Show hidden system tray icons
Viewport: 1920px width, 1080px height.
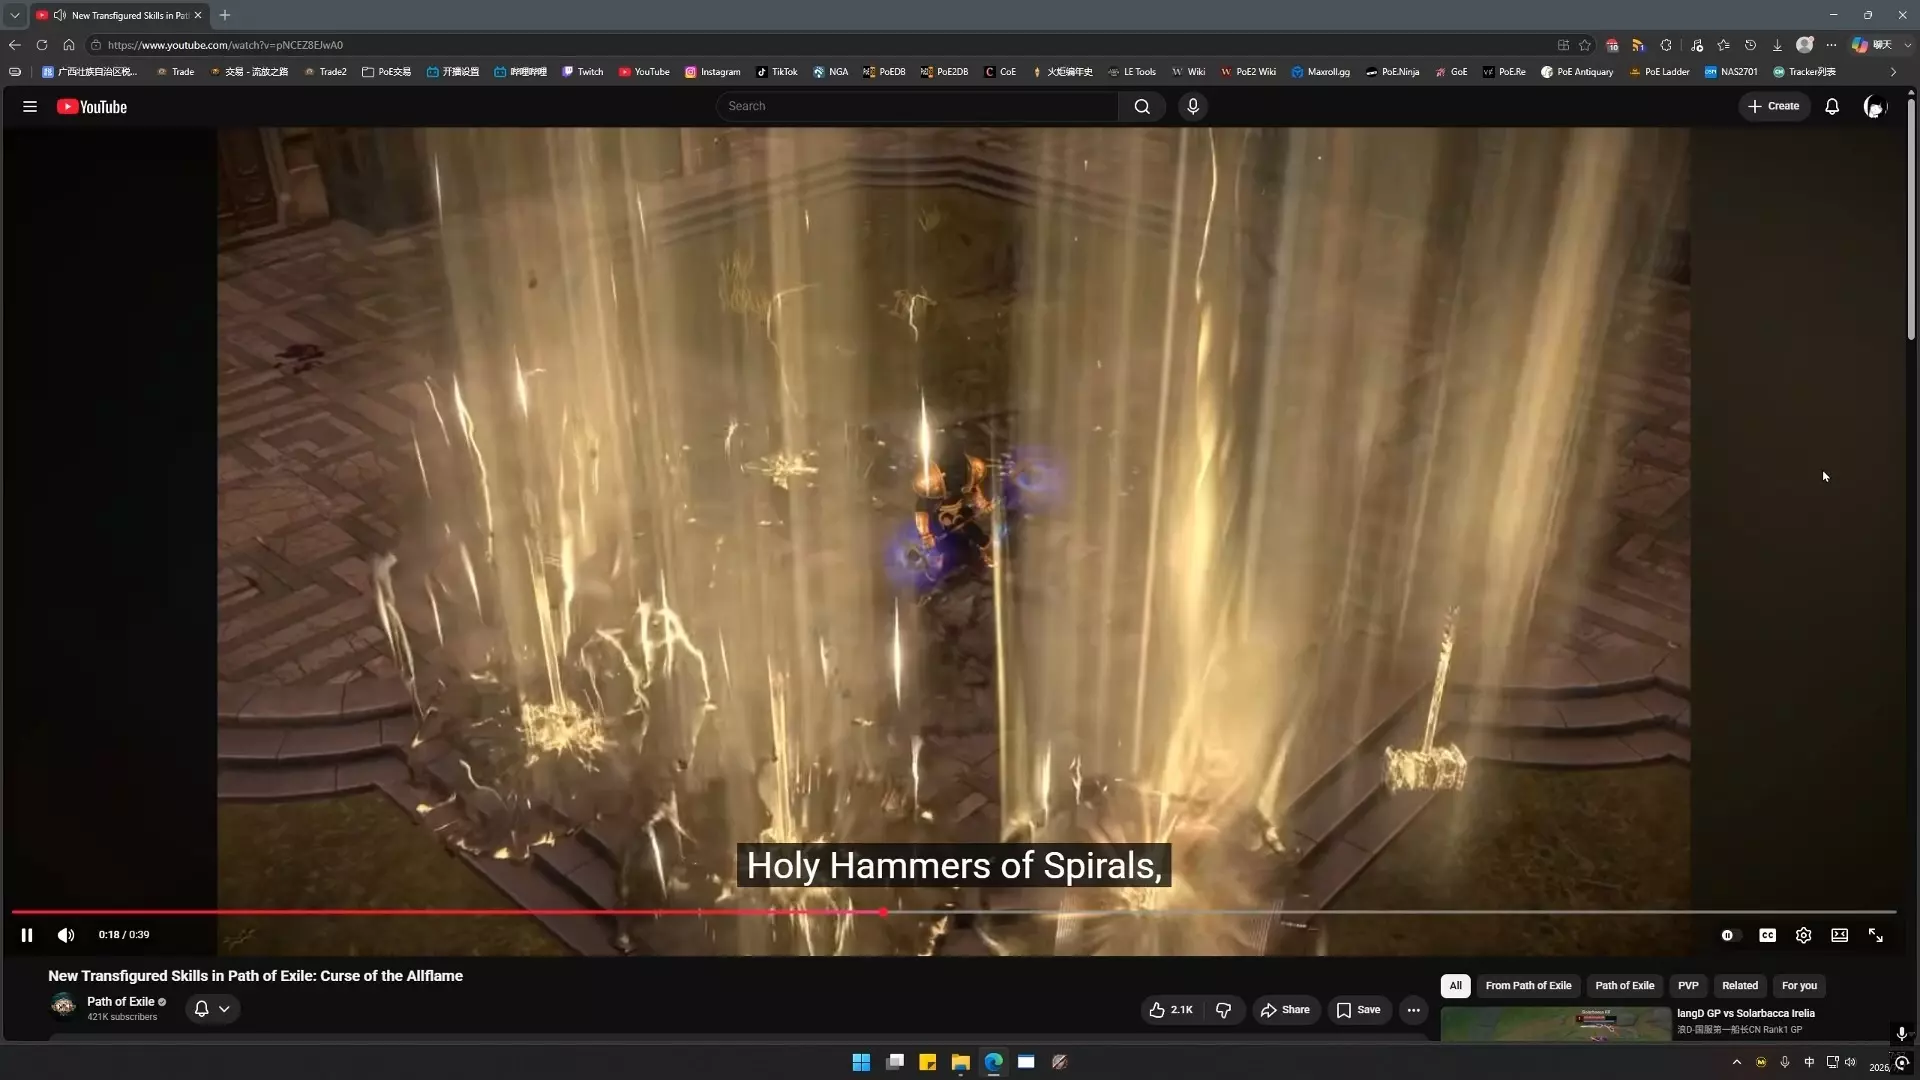[1737, 1062]
